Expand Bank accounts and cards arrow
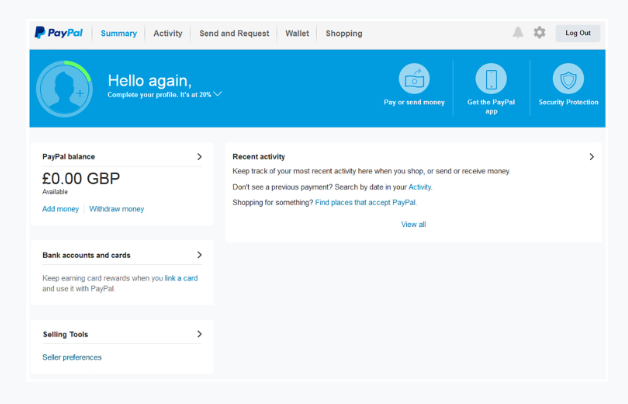Screen dimensions: 628x404 coord(199,255)
